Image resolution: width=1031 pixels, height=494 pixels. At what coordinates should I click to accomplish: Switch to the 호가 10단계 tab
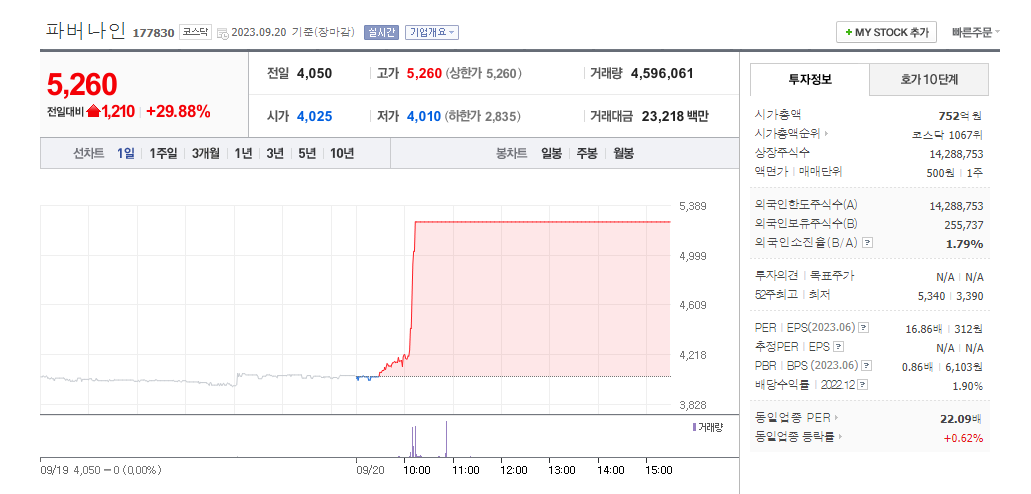tap(929, 80)
